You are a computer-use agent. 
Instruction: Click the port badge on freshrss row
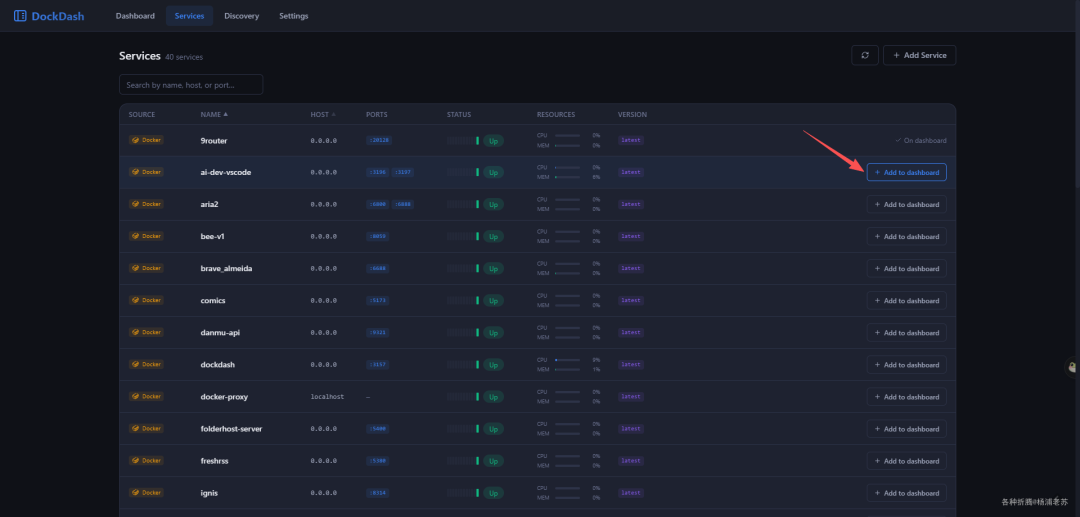point(377,461)
